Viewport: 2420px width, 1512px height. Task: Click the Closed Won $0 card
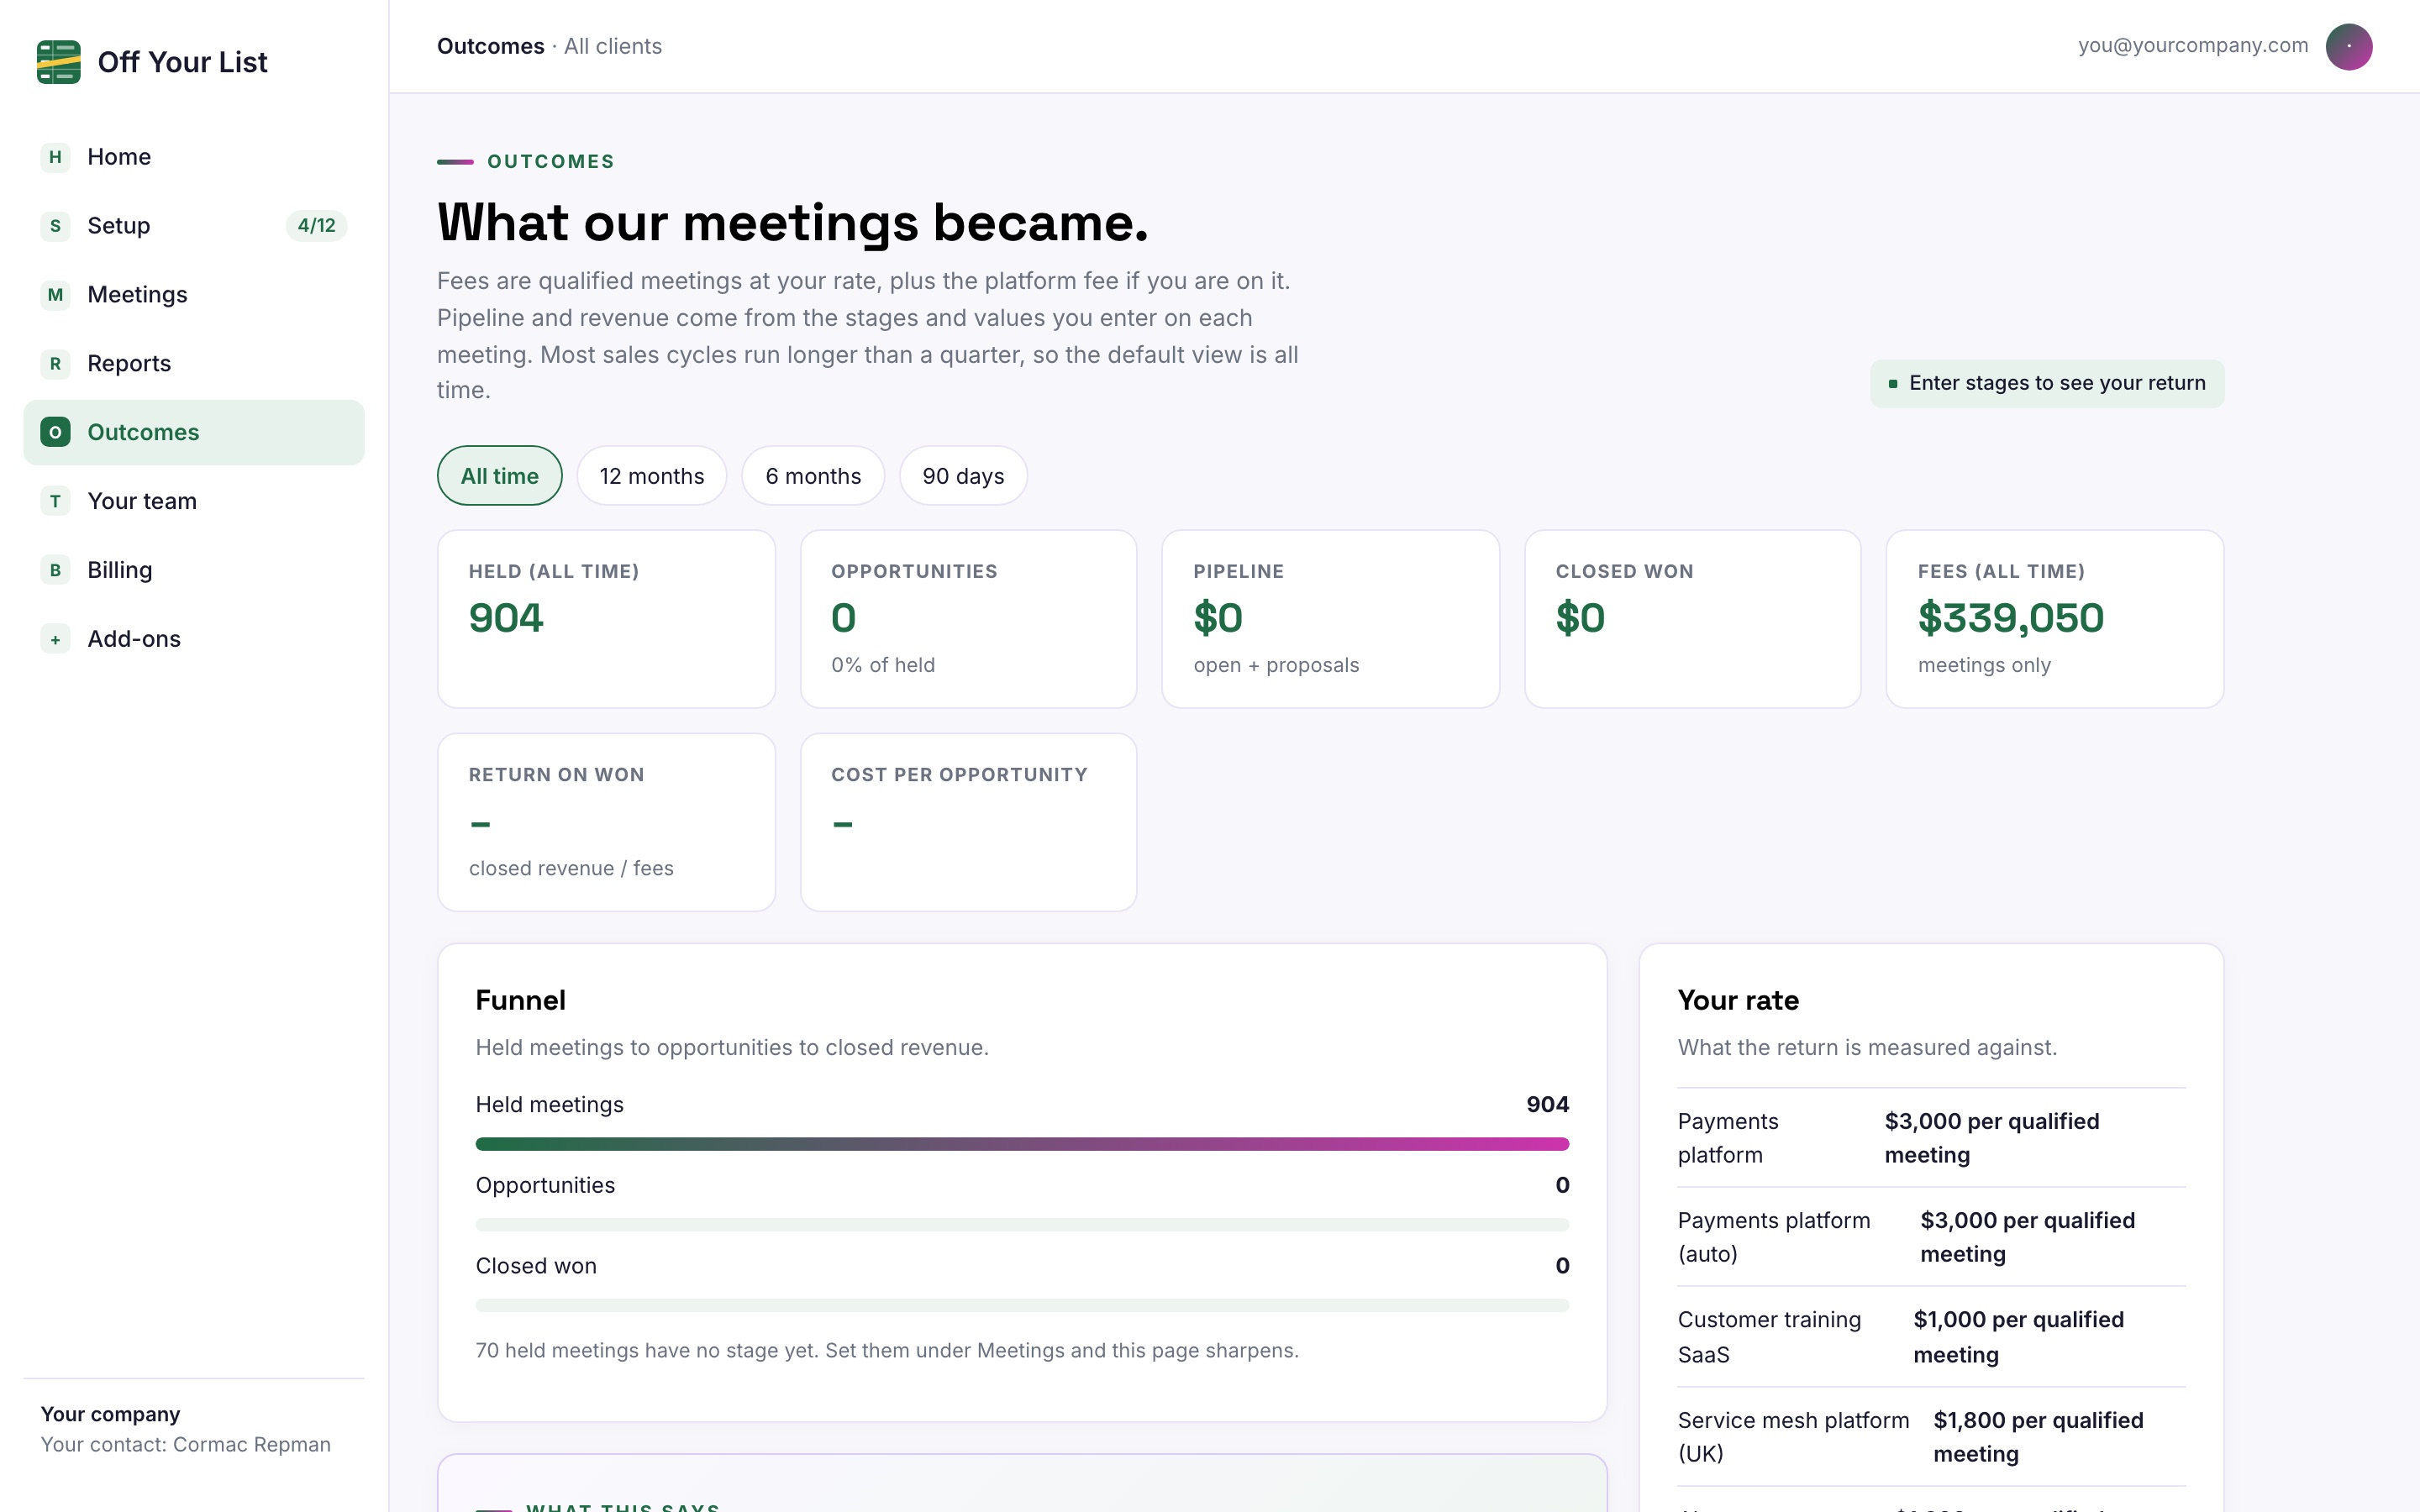1692,619
